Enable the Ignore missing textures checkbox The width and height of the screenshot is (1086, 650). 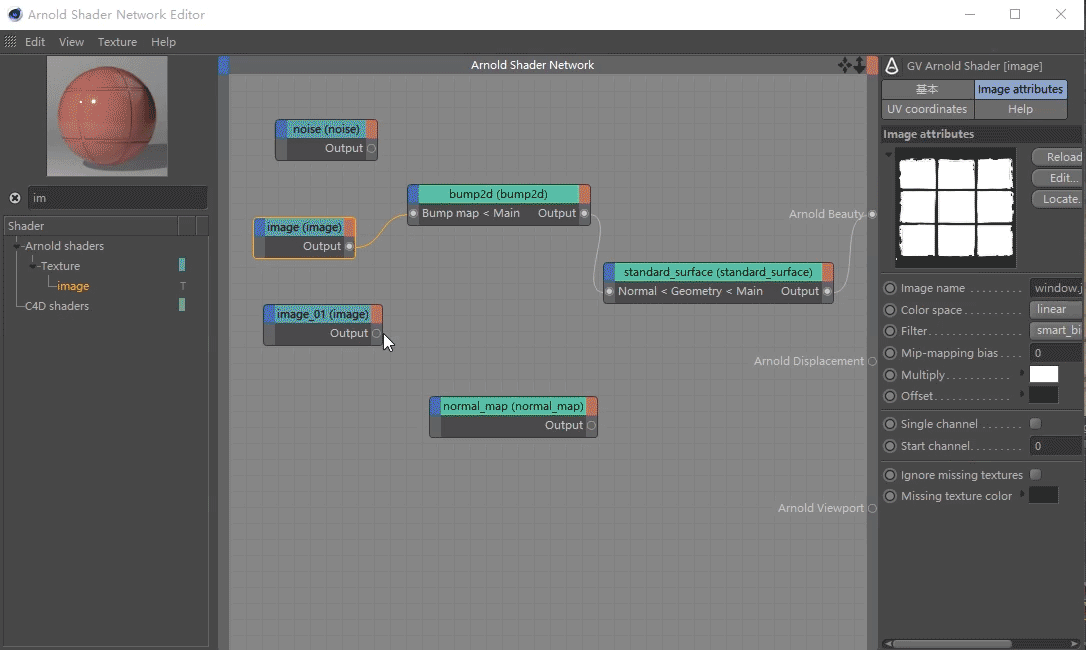coord(1035,475)
